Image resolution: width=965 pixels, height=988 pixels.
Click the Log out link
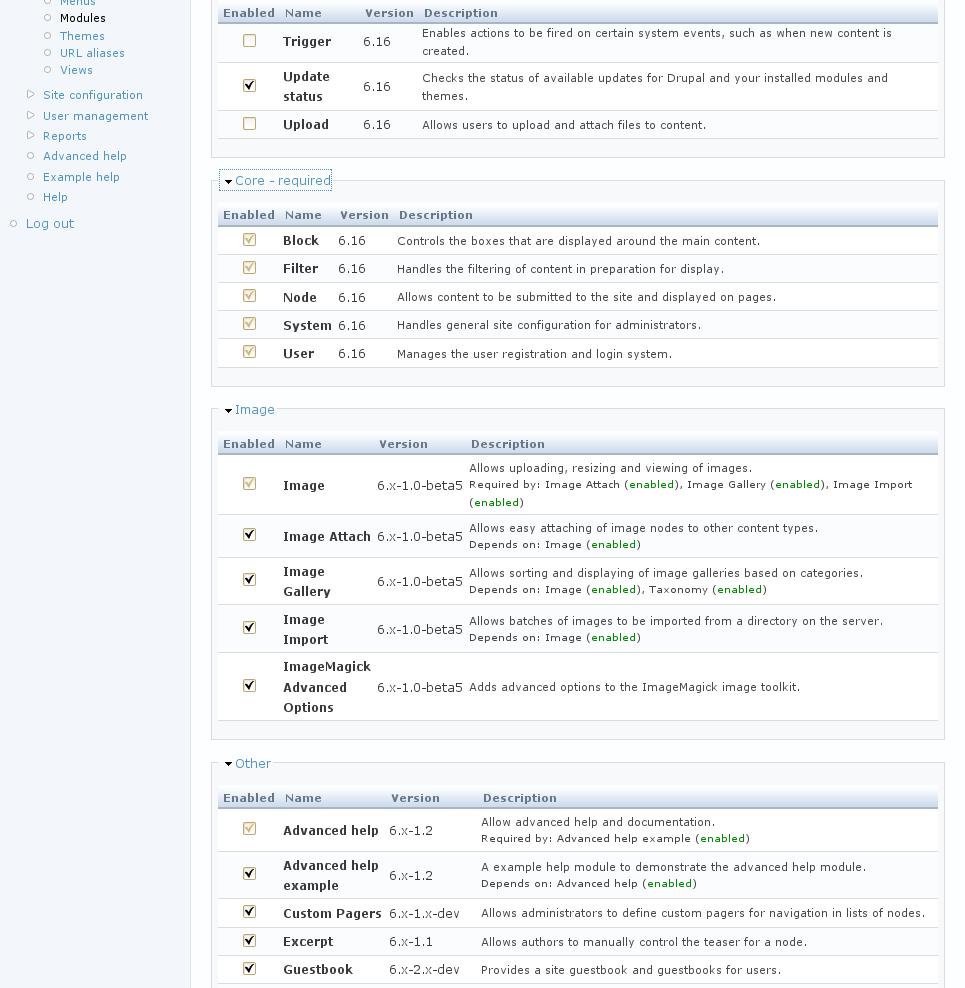pos(50,223)
